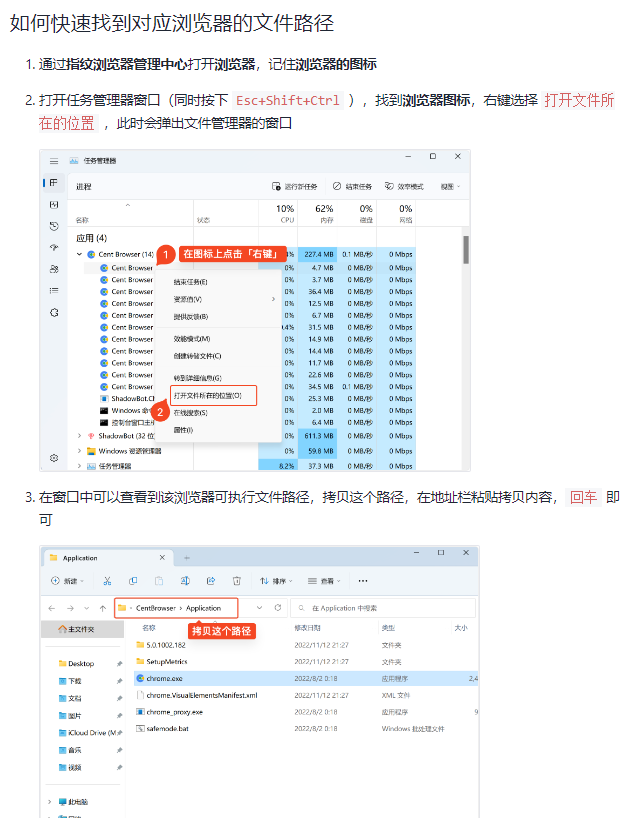Click the delete trash icon in Explorer toolbar

tap(237, 580)
